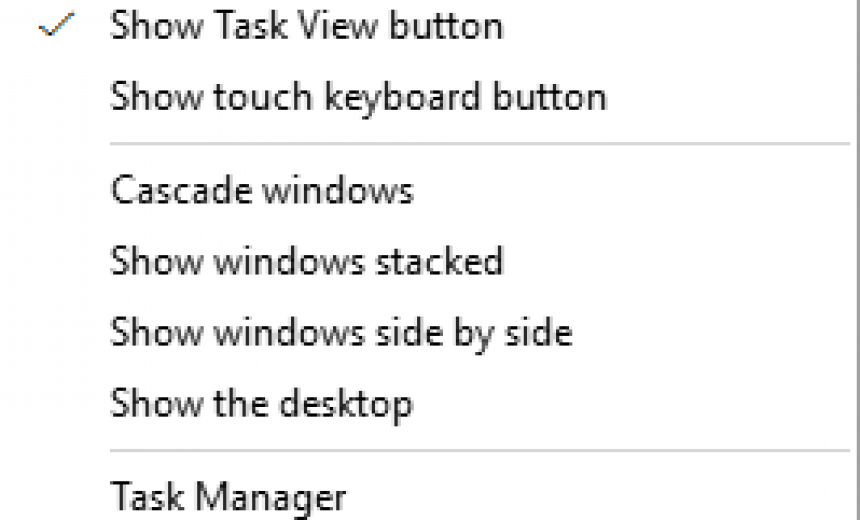Select Cascade windows from the context menu
This screenshot has width=860, height=520.
pos(261,190)
